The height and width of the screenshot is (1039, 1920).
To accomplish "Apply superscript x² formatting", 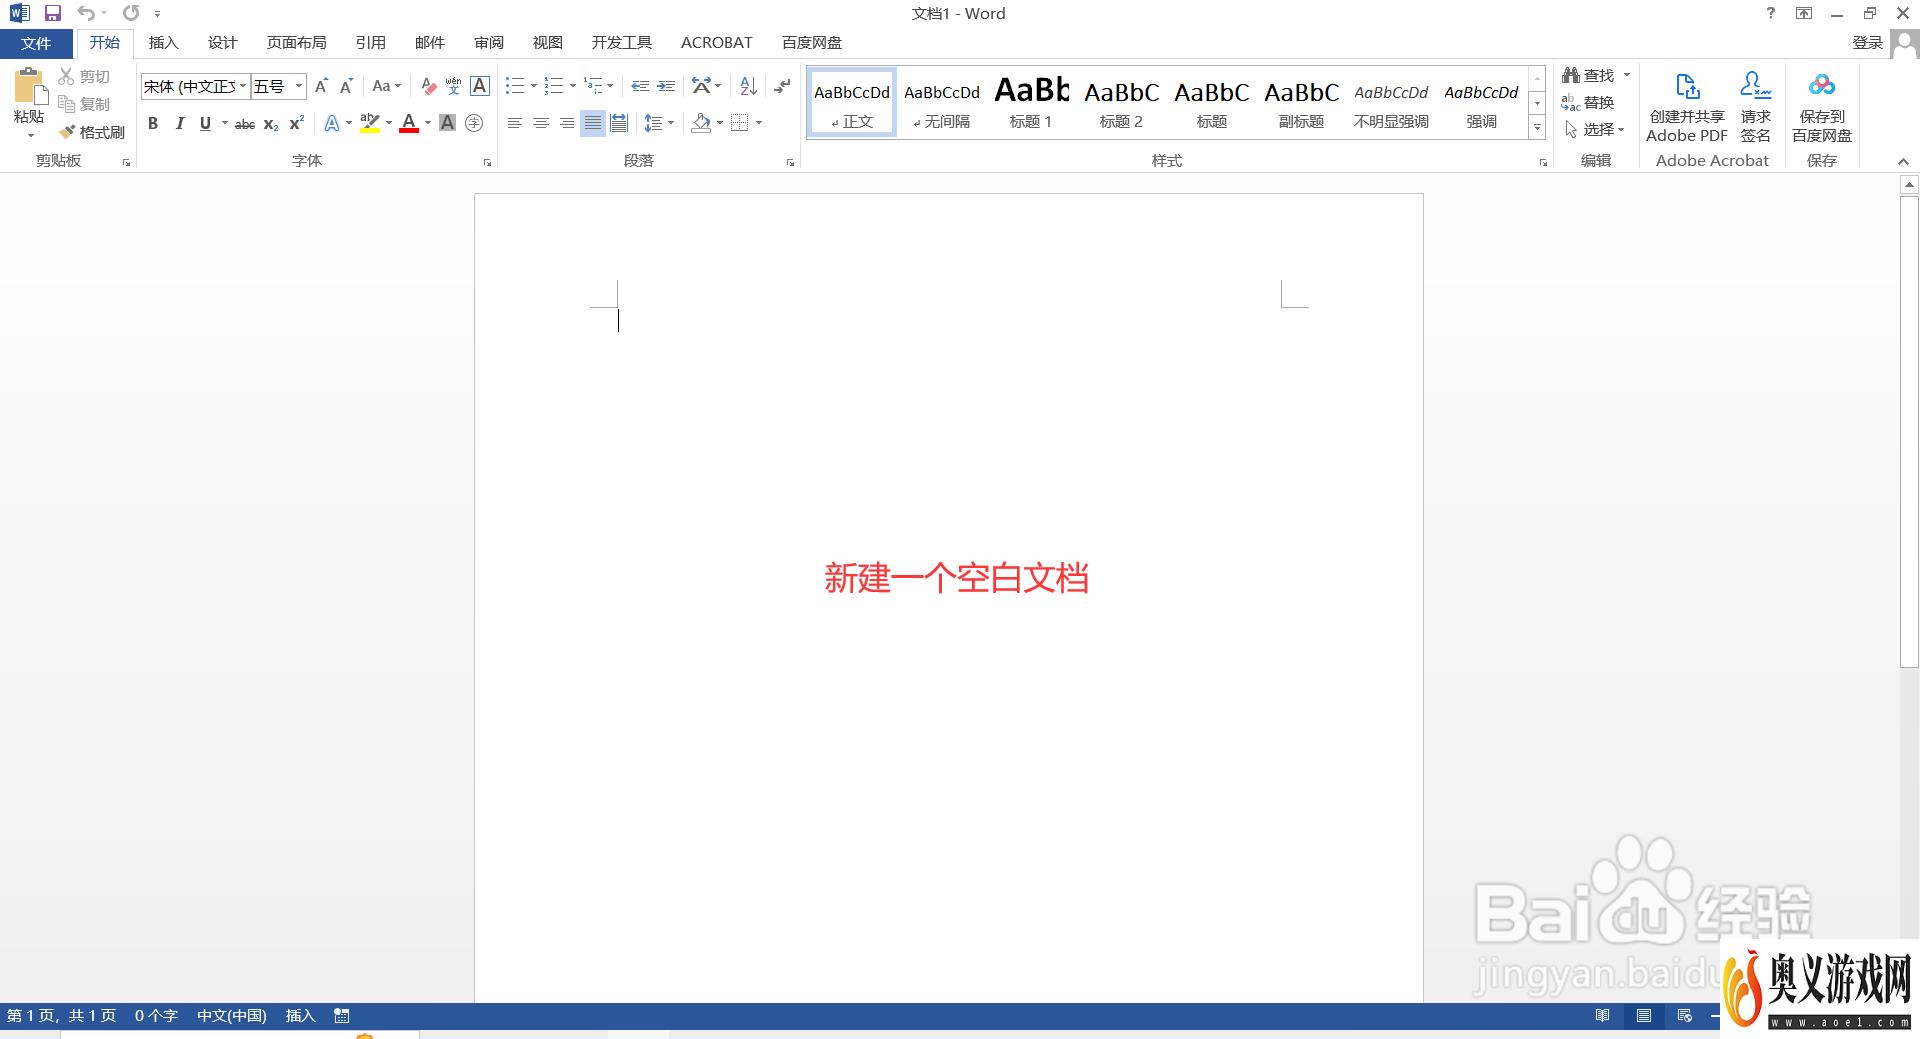I will click(x=296, y=123).
